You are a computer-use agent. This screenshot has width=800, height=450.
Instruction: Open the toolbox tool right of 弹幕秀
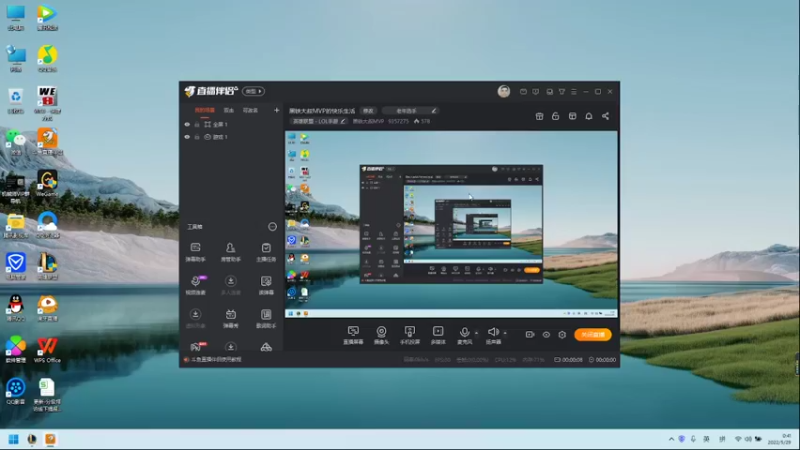(266, 318)
